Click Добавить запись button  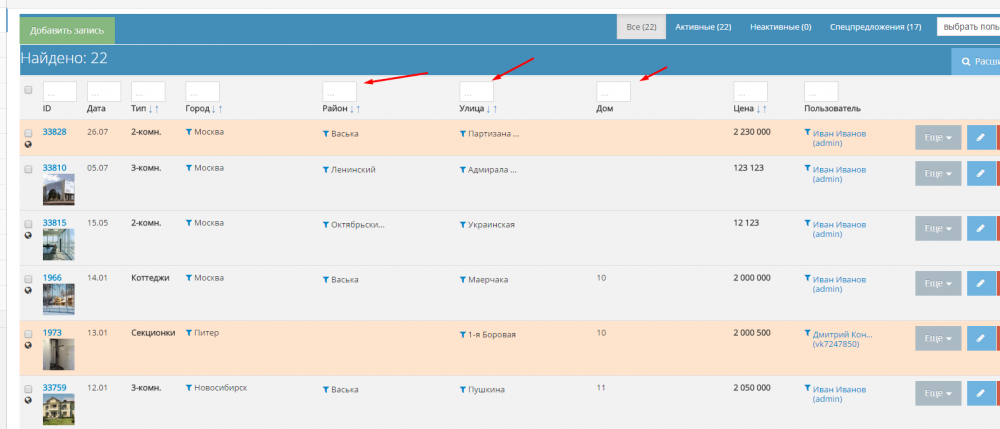[68, 31]
